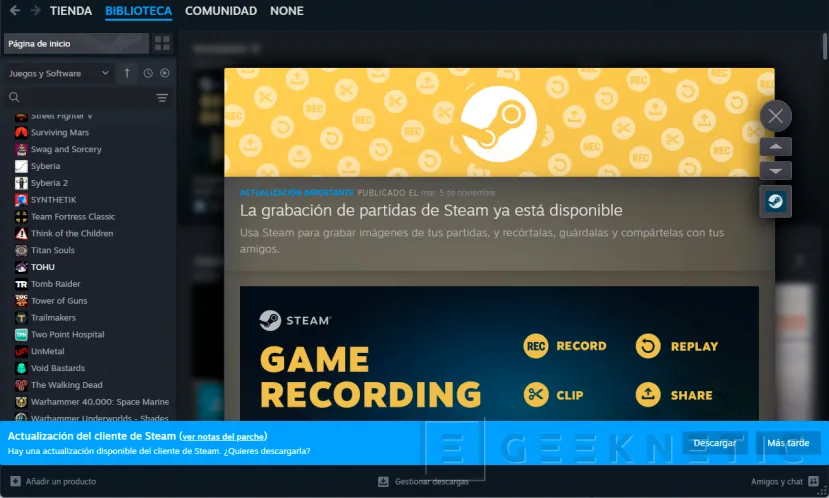Select Surviving Mars in library
This screenshot has width=829, height=498.
coord(60,132)
